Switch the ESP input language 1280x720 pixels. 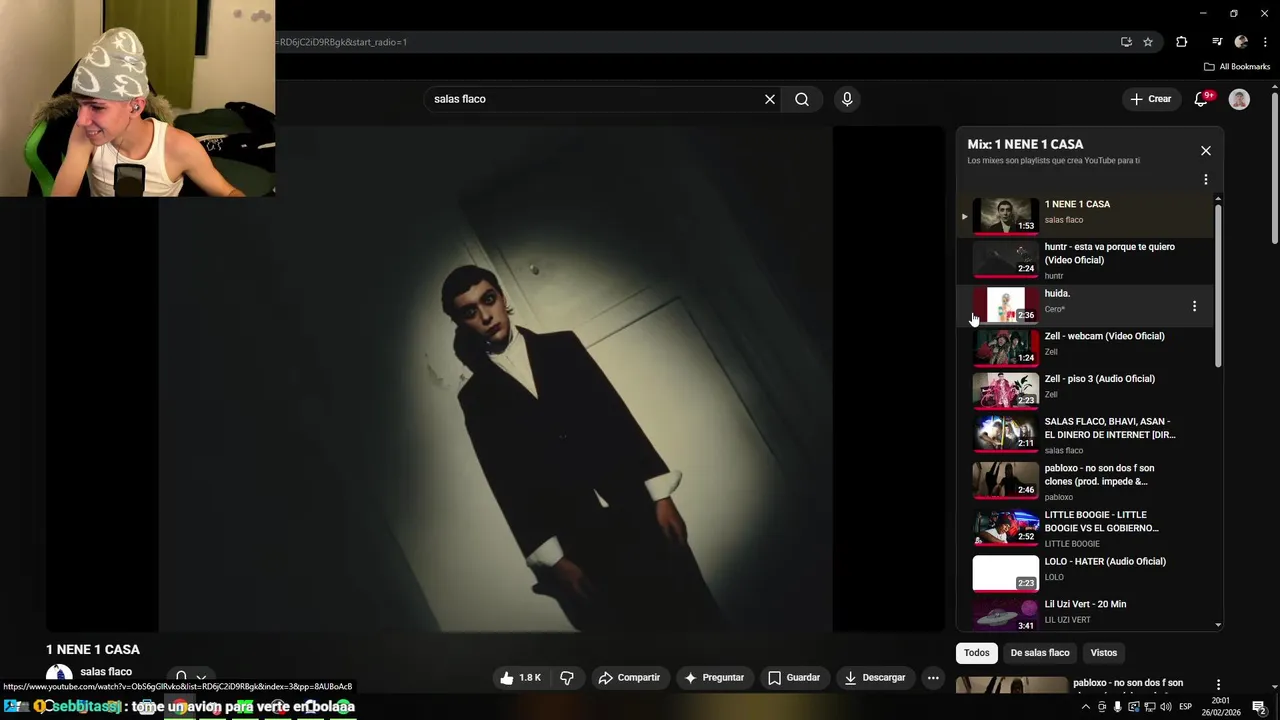[1186, 707]
